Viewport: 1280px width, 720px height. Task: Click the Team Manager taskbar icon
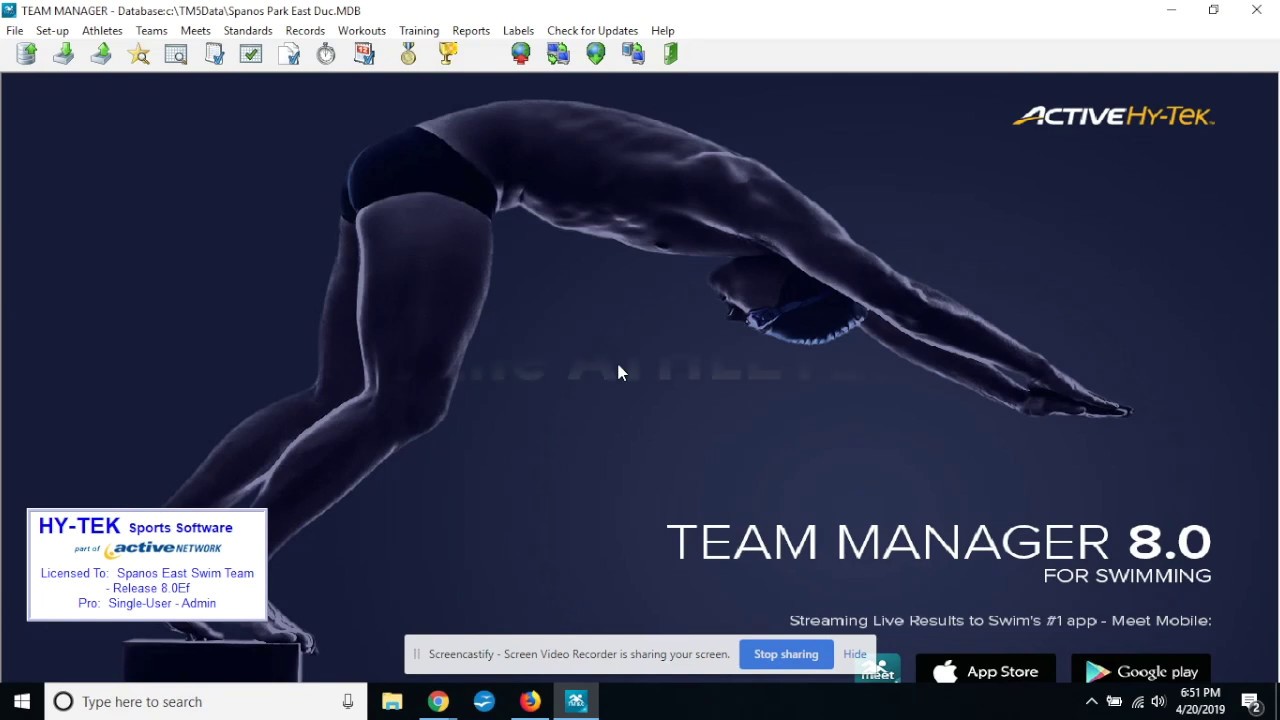[576, 702]
